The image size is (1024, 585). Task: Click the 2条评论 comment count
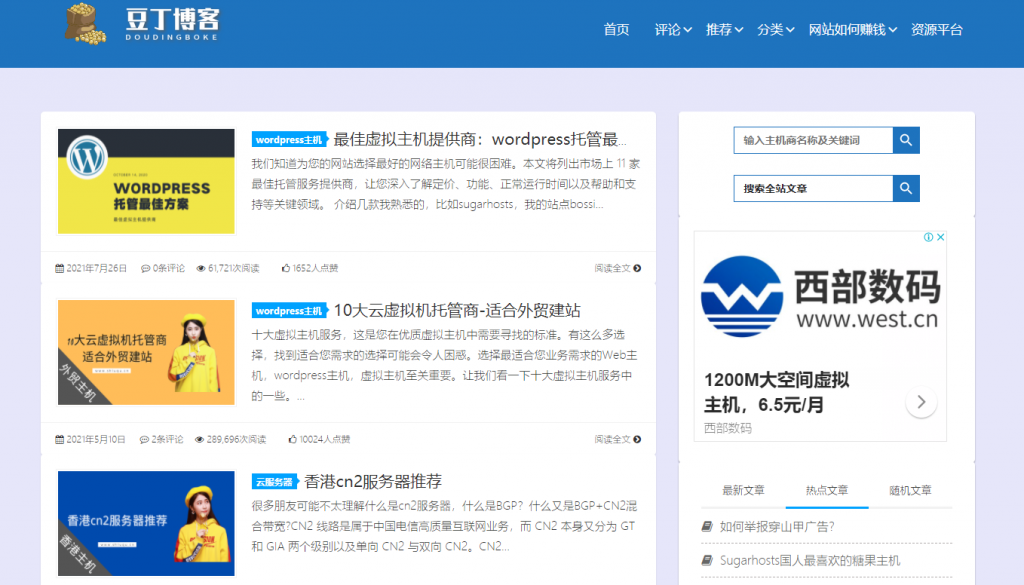tap(167, 439)
